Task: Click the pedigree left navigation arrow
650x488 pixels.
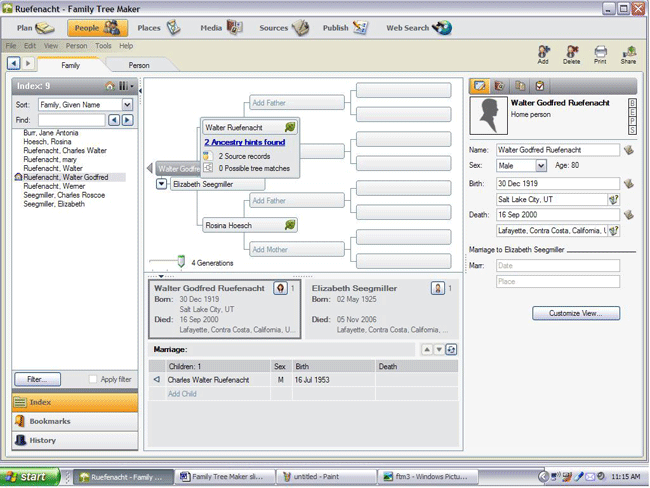Action: tap(150, 168)
